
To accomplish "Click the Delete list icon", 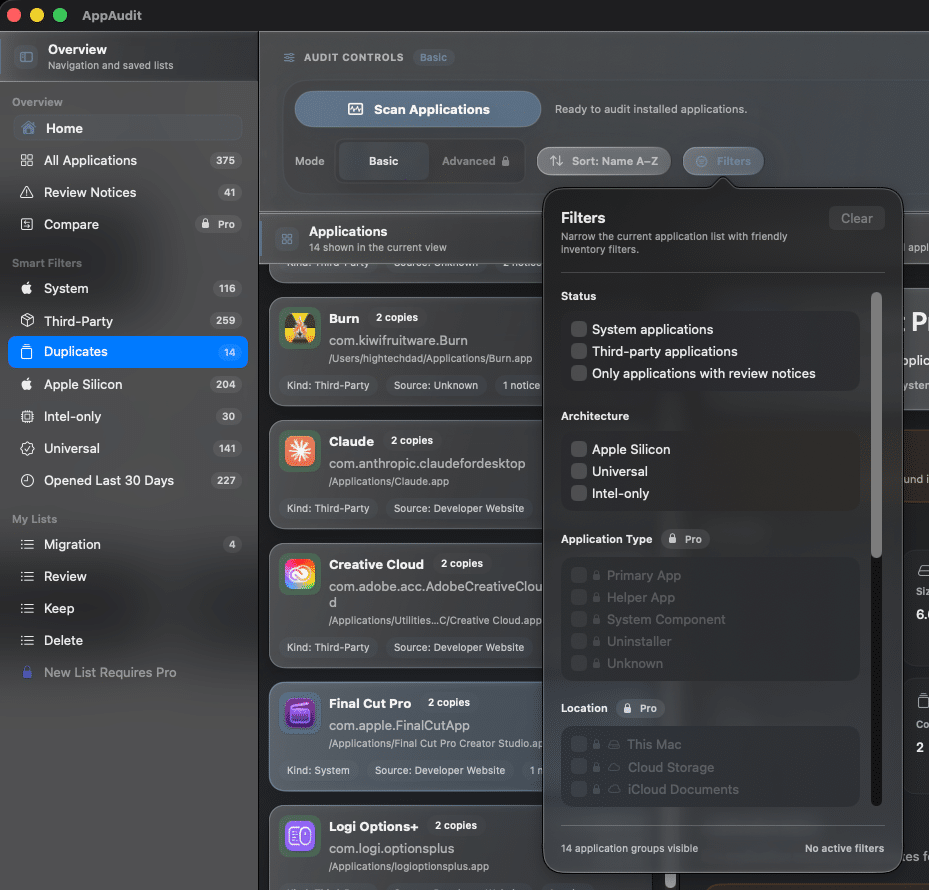I will (x=27, y=641).
